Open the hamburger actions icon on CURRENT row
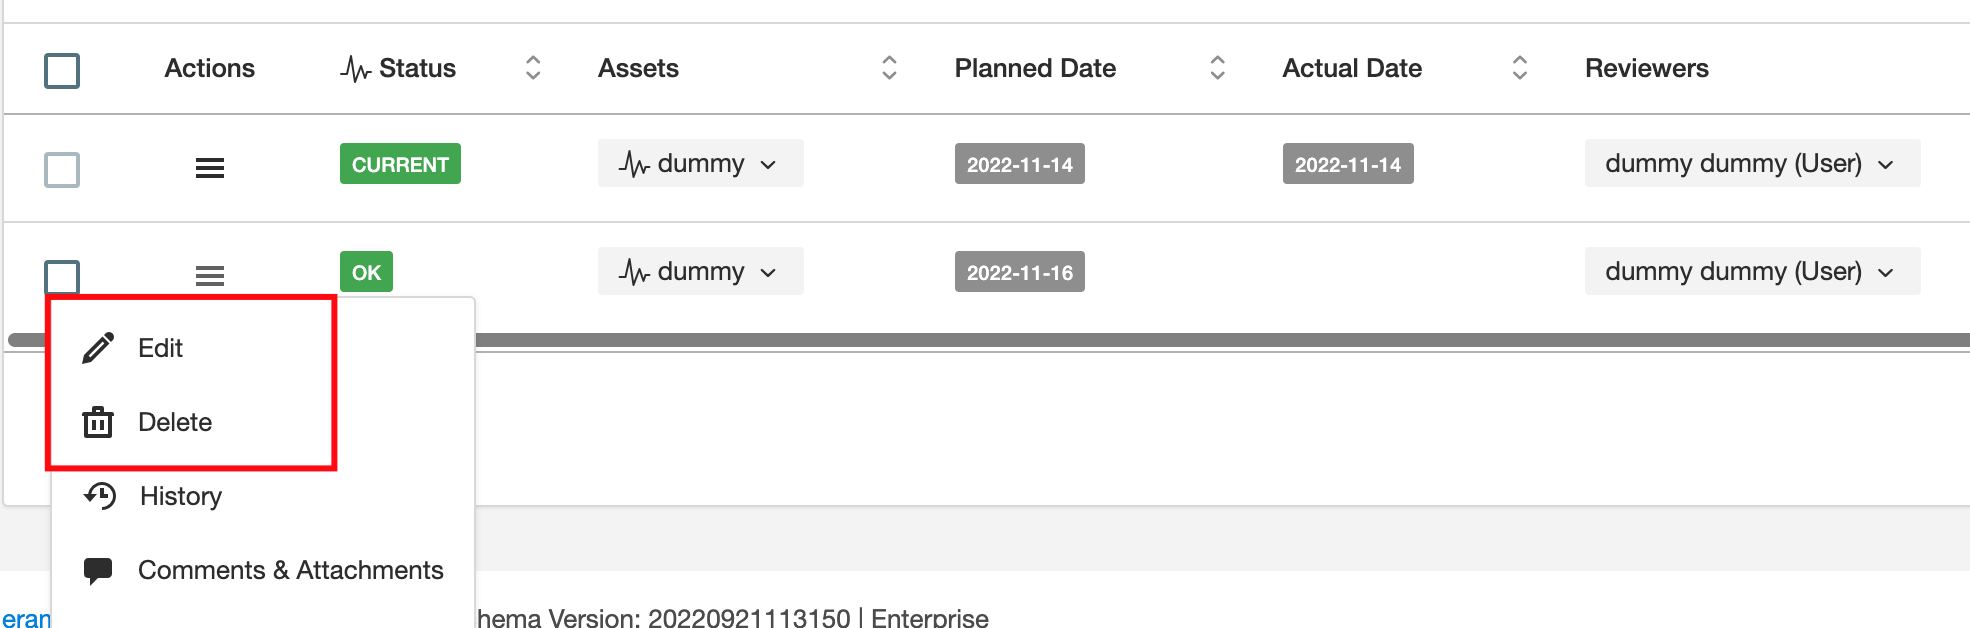Screen dimensions: 1970x628 click(209, 167)
